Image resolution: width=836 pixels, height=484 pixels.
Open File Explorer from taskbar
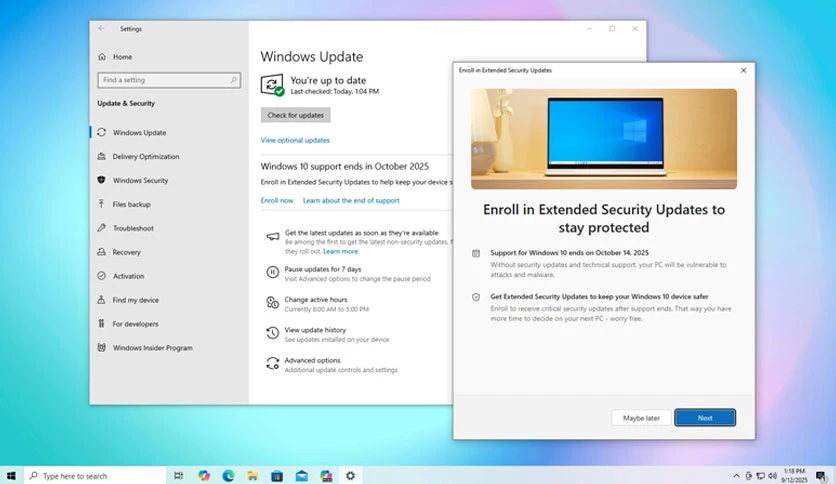[x=253, y=475]
